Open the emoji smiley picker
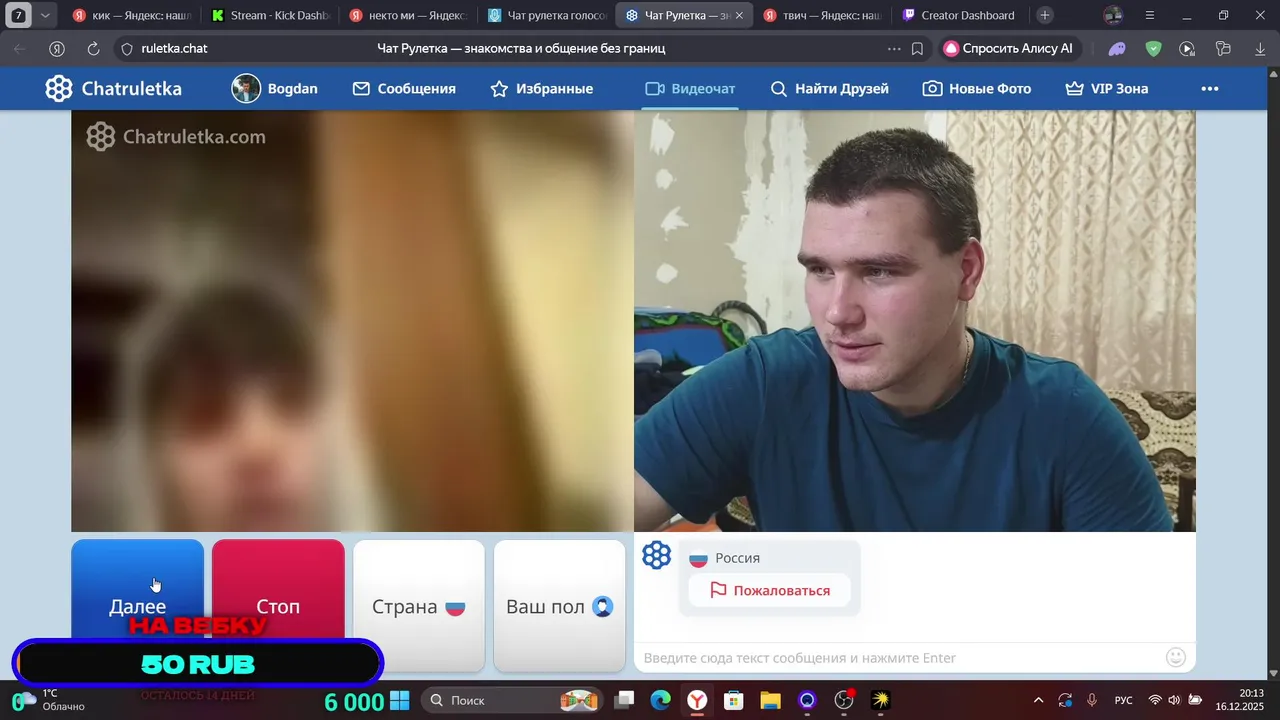 (1176, 657)
